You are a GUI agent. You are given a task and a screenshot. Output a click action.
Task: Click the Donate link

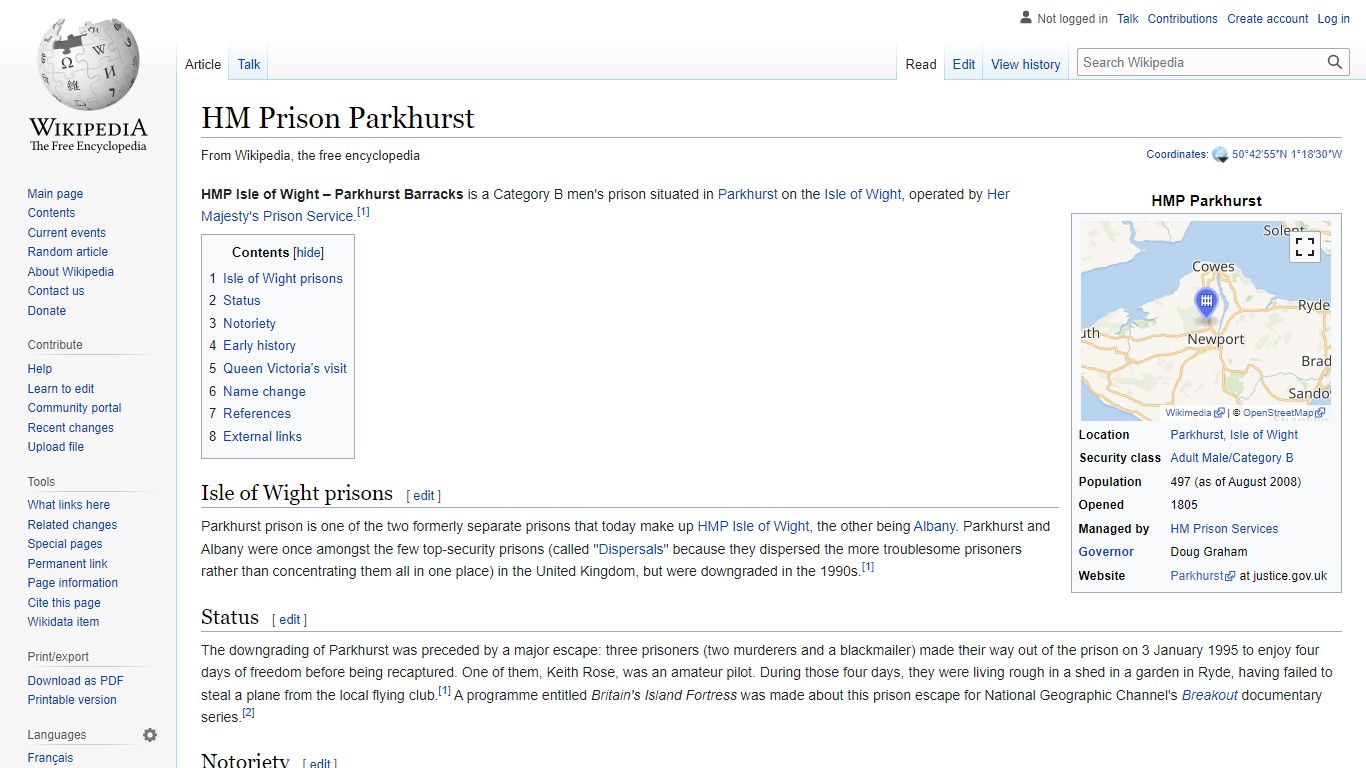(47, 311)
